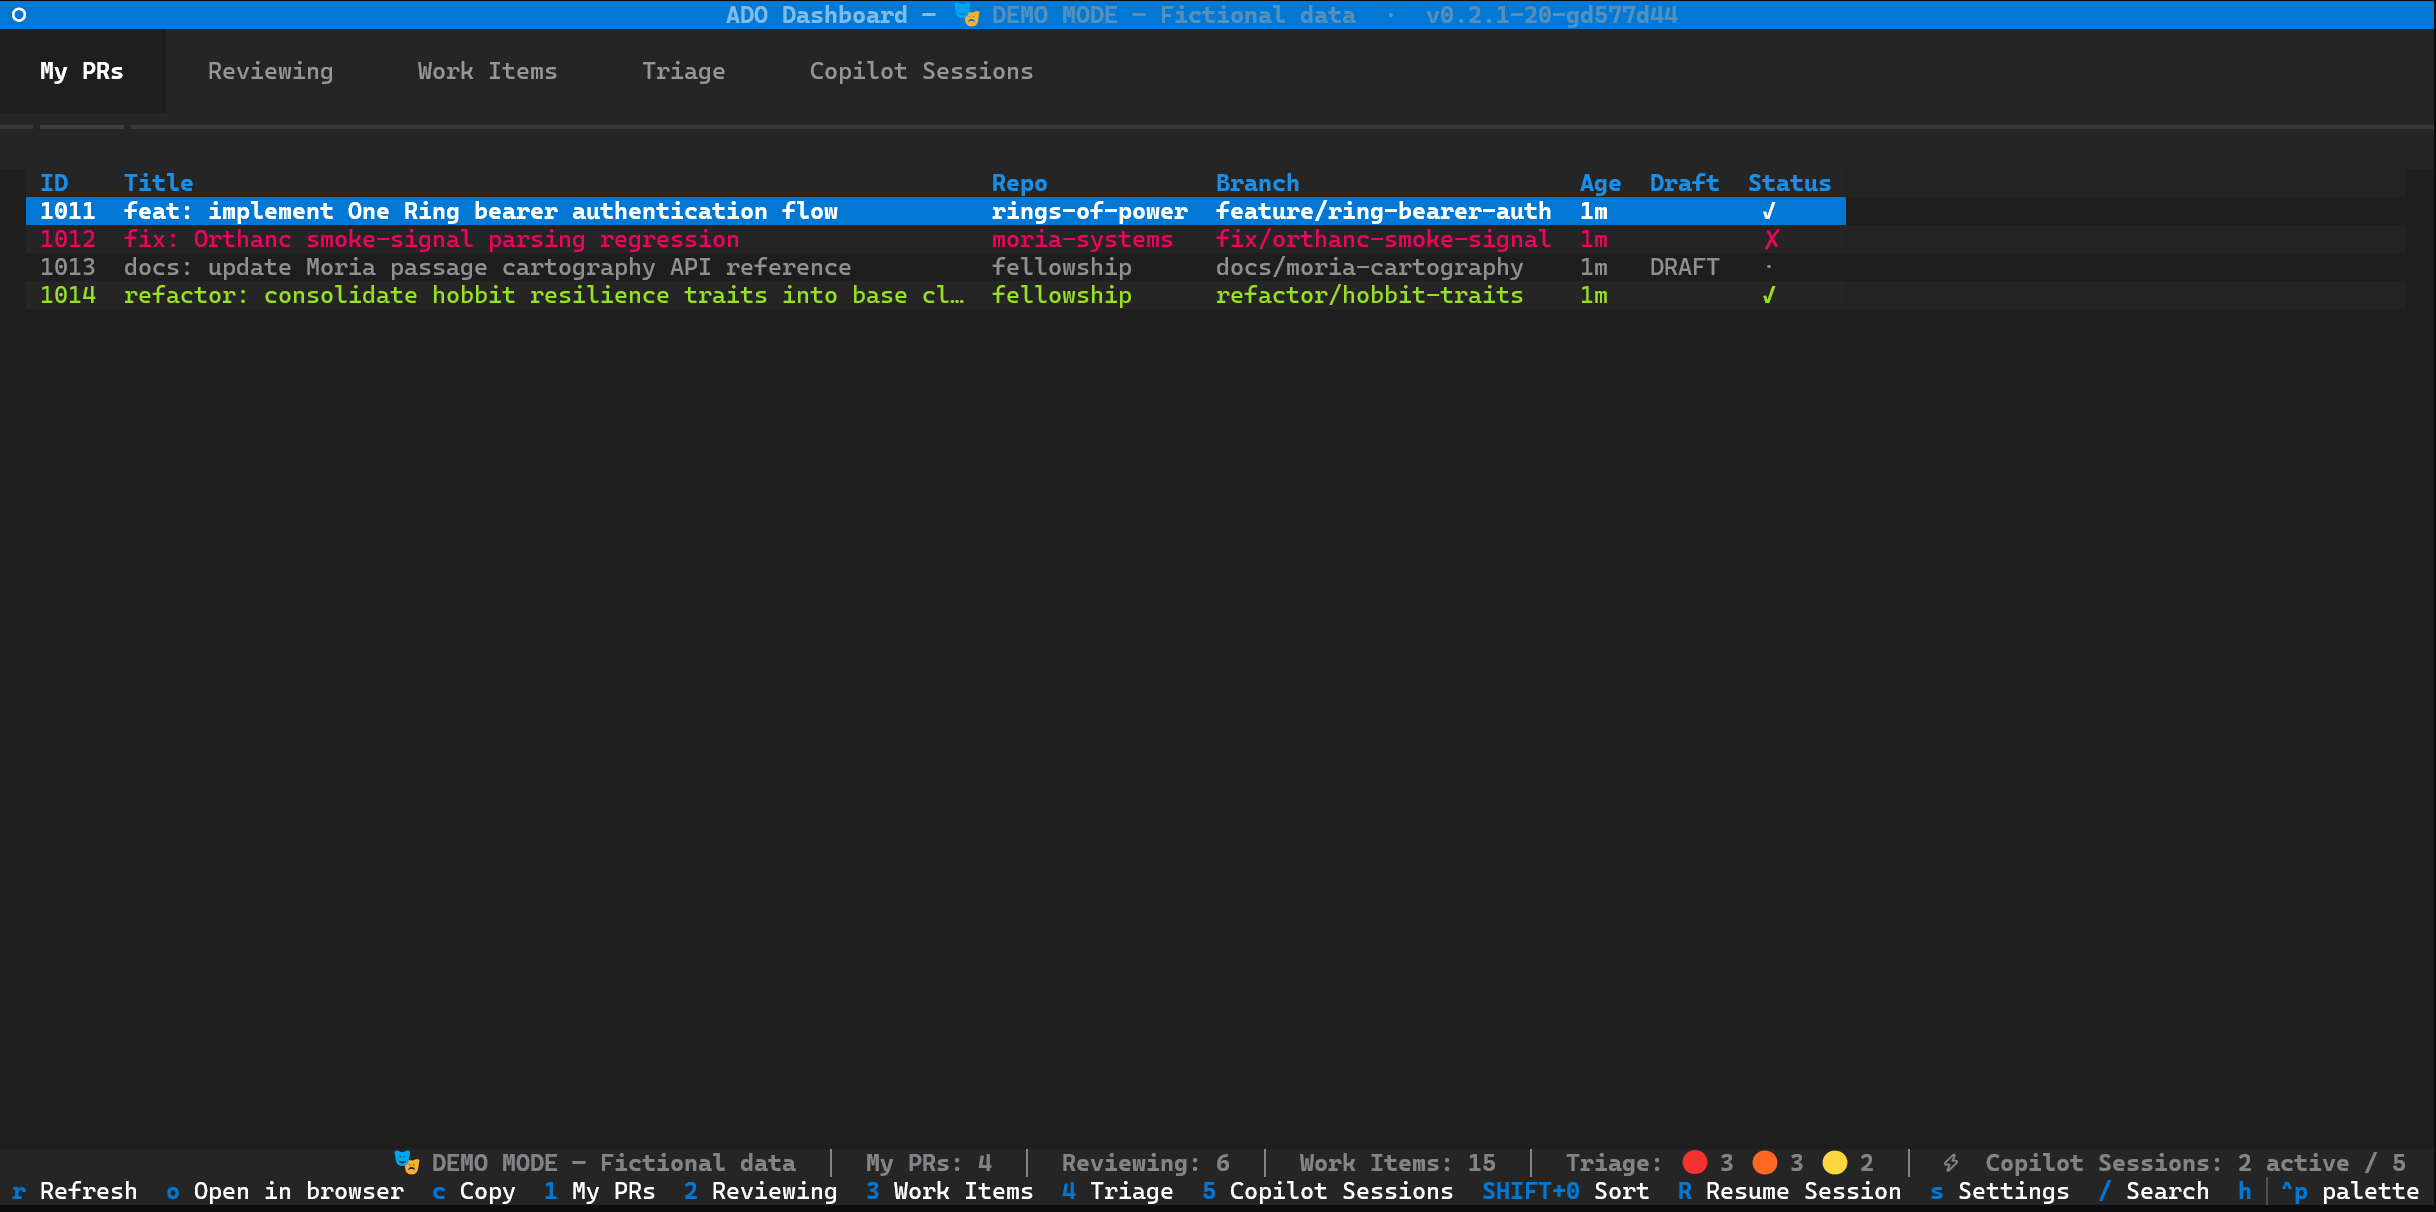
Task: Click the refactor/hobbit-traits branch cell
Action: tap(1369, 295)
